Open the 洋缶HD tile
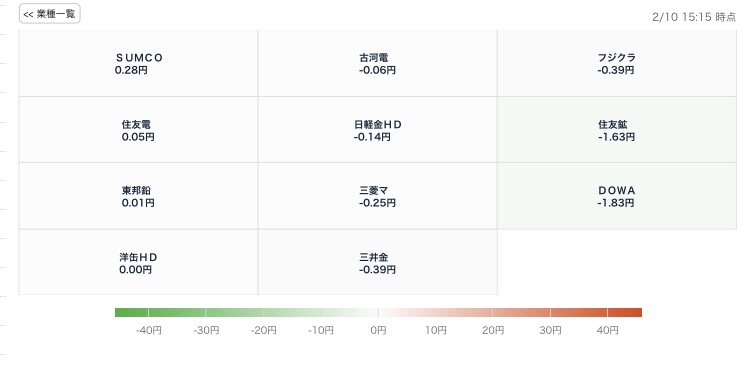750x366 pixels. (138, 262)
